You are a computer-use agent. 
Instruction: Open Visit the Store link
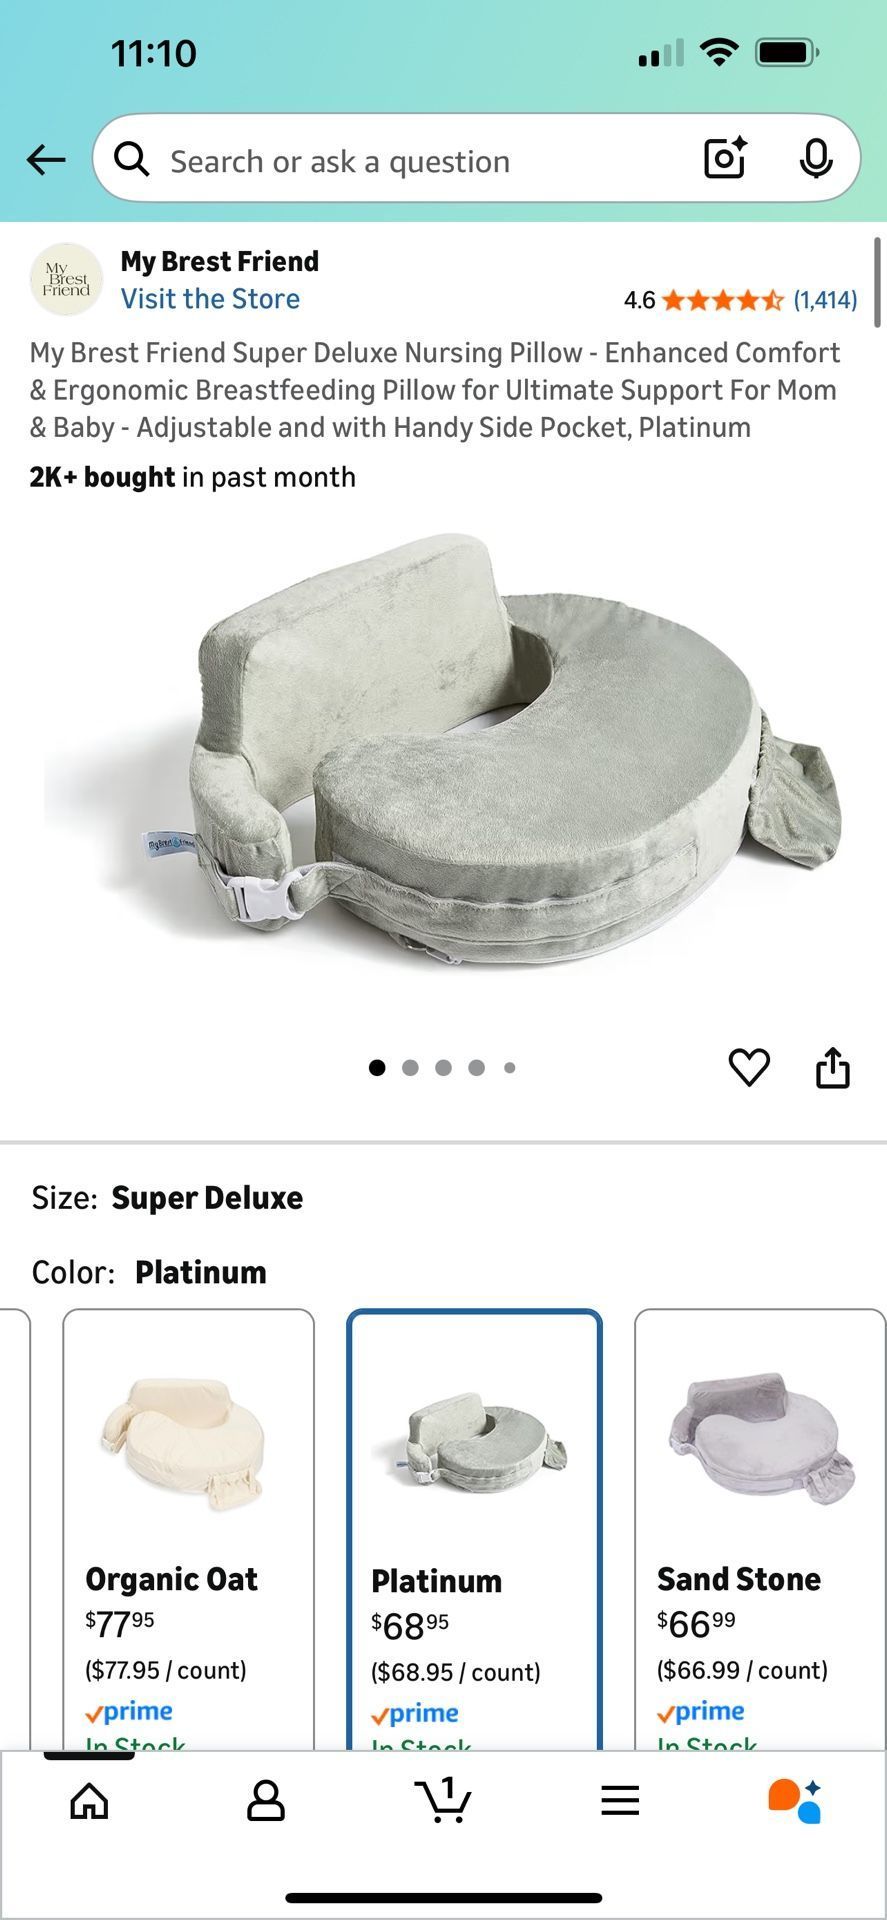click(x=210, y=298)
